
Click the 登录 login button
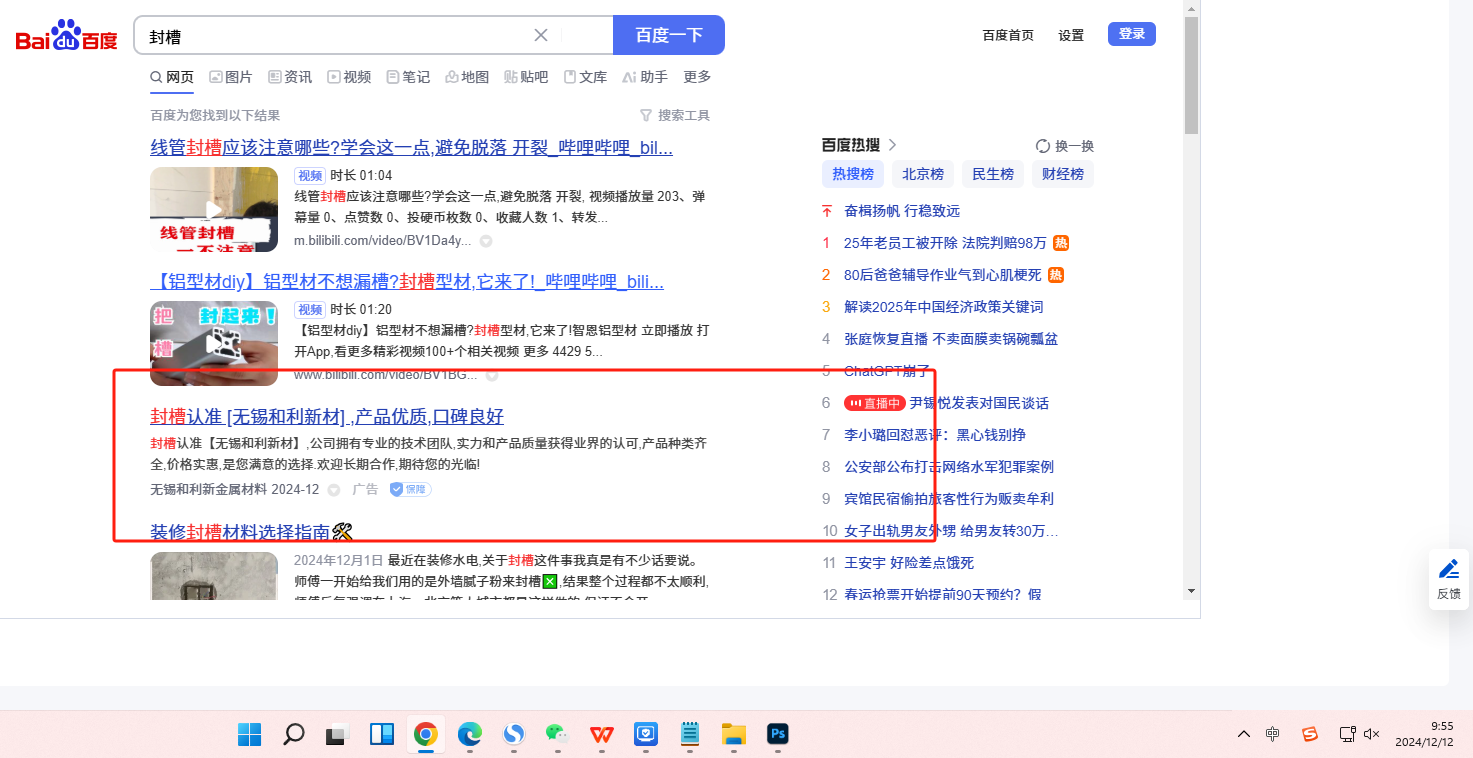1131,34
